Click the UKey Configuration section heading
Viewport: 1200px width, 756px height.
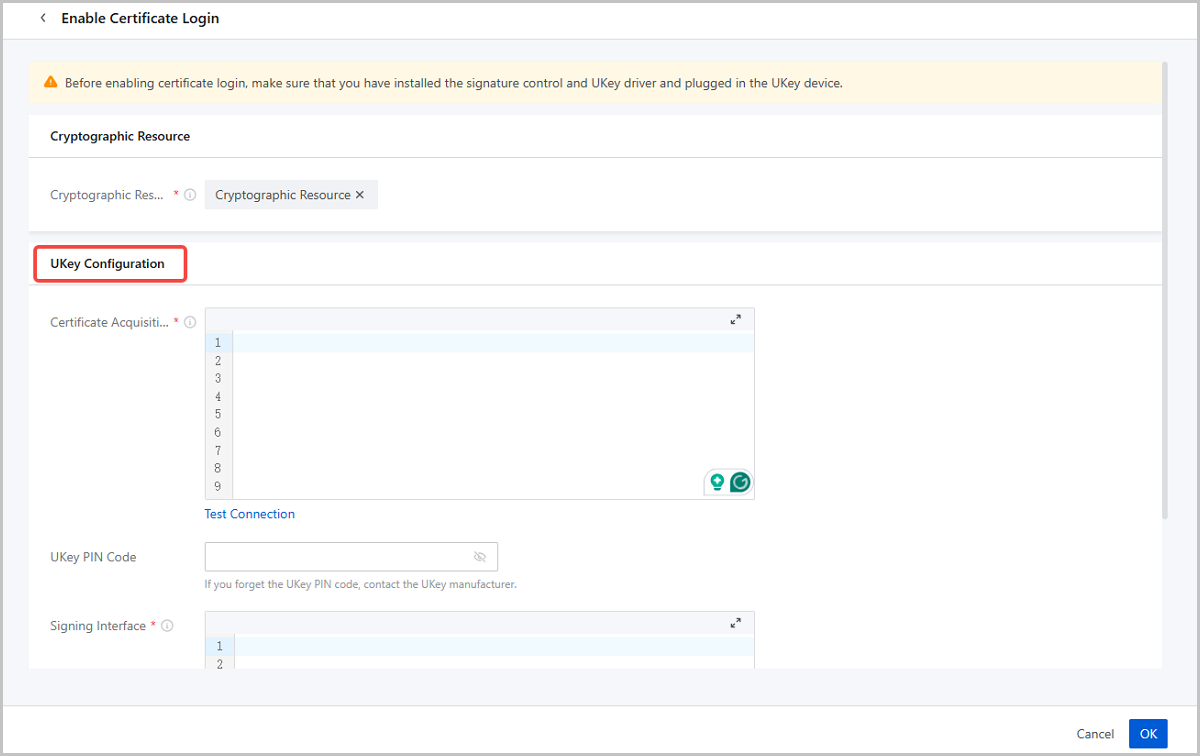[107, 264]
